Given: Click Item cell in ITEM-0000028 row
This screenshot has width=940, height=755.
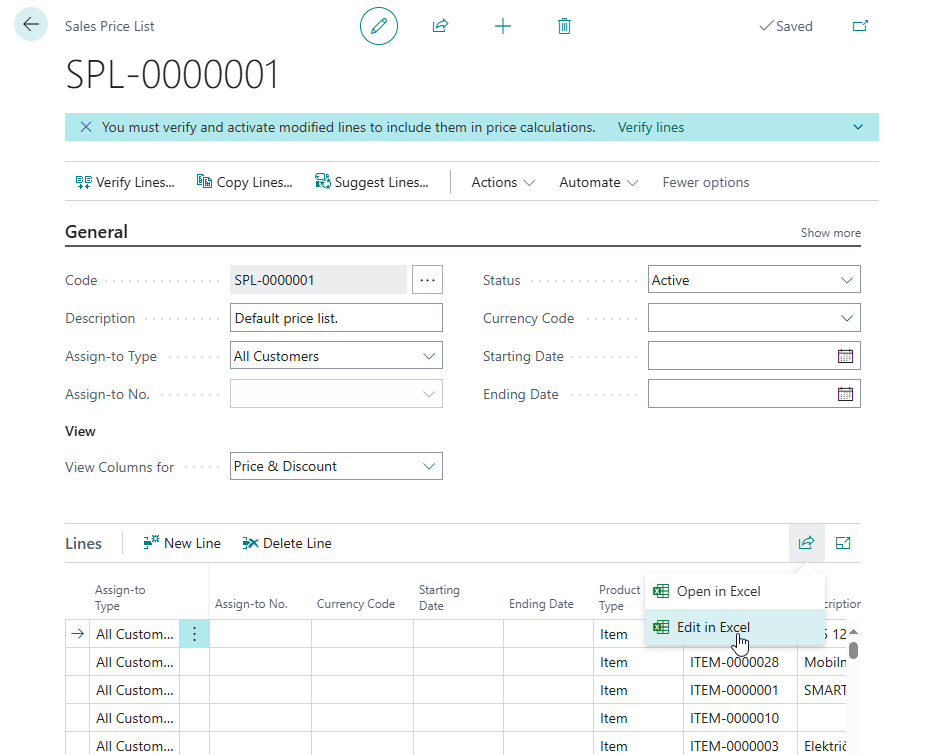Looking at the screenshot, I should [x=638, y=662].
